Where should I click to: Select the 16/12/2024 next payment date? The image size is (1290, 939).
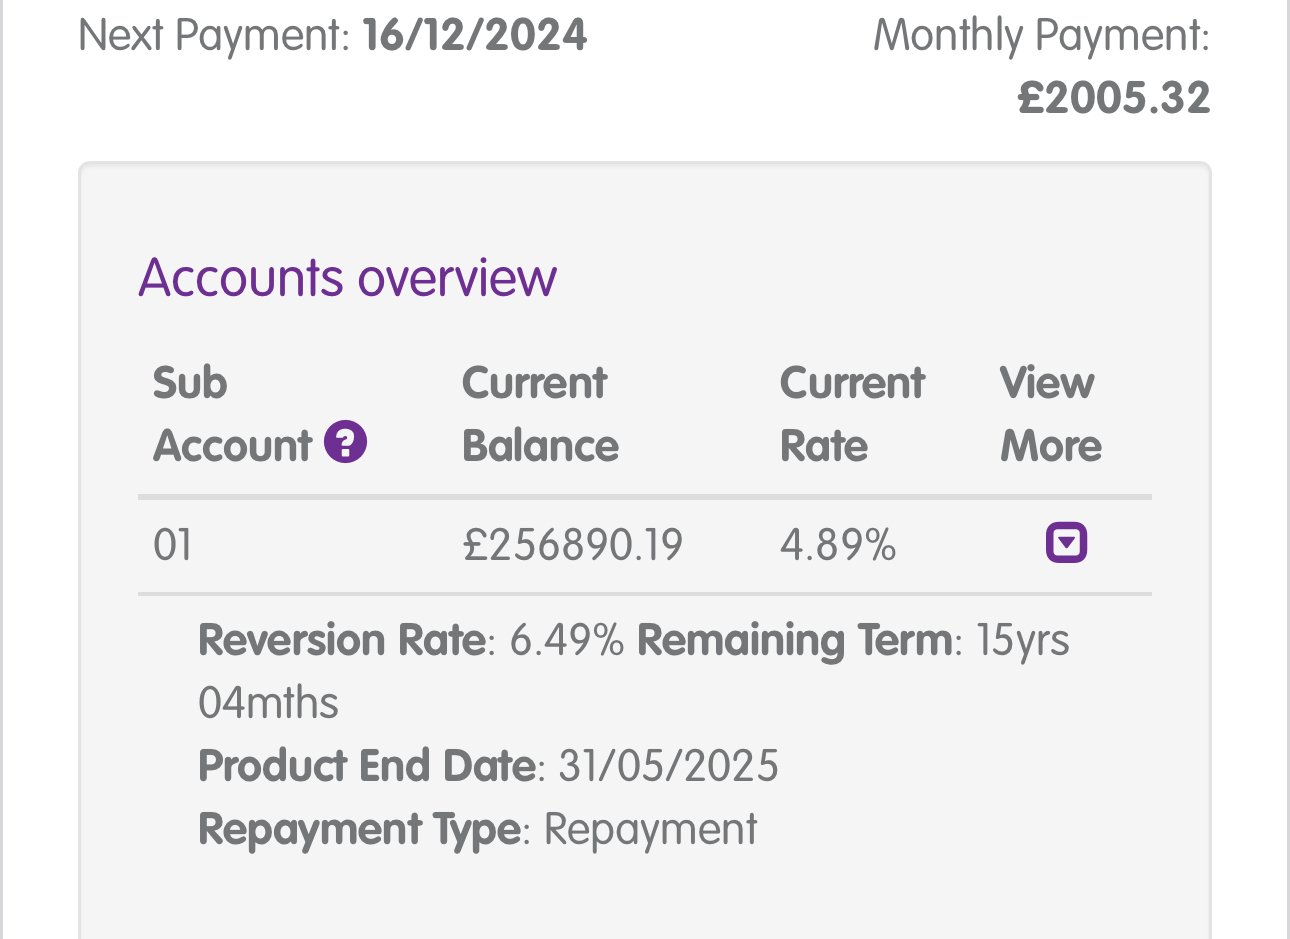pyautogui.click(x=474, y=36)
